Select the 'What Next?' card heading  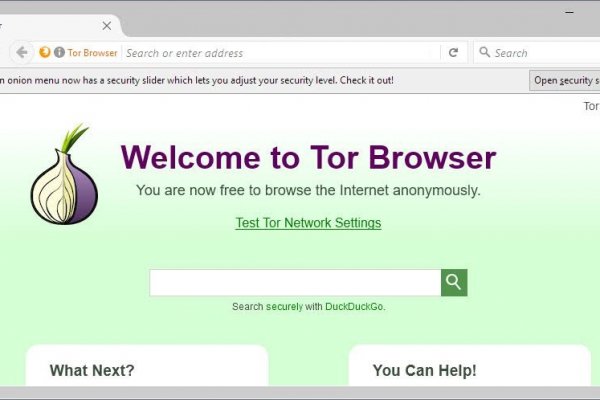tap(92, 370)
